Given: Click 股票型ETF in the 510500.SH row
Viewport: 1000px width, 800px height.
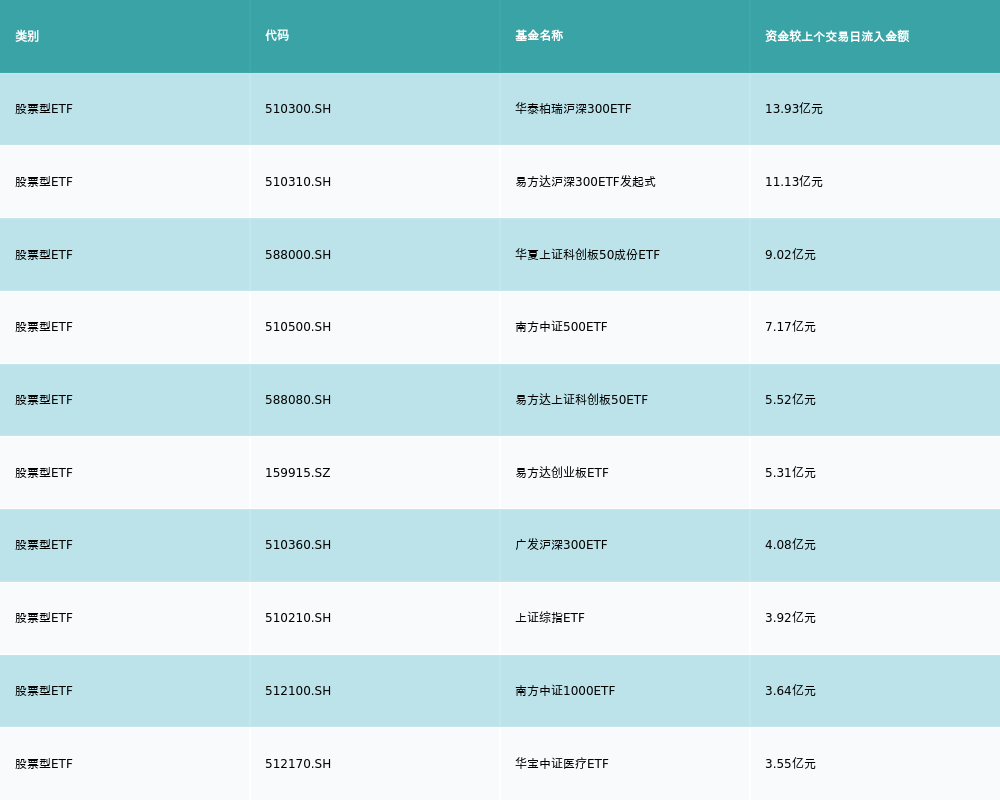Looking at the screenshot, I should pos(44,327).
